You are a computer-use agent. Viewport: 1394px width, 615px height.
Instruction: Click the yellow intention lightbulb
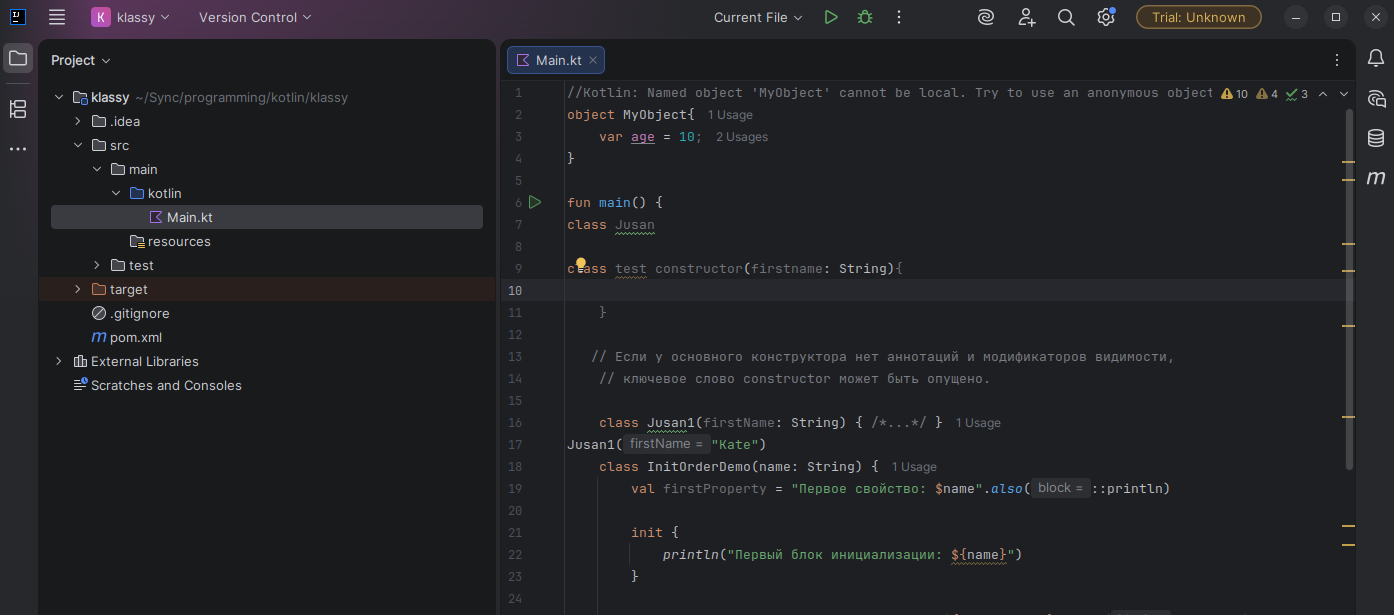tap(580, 265)
